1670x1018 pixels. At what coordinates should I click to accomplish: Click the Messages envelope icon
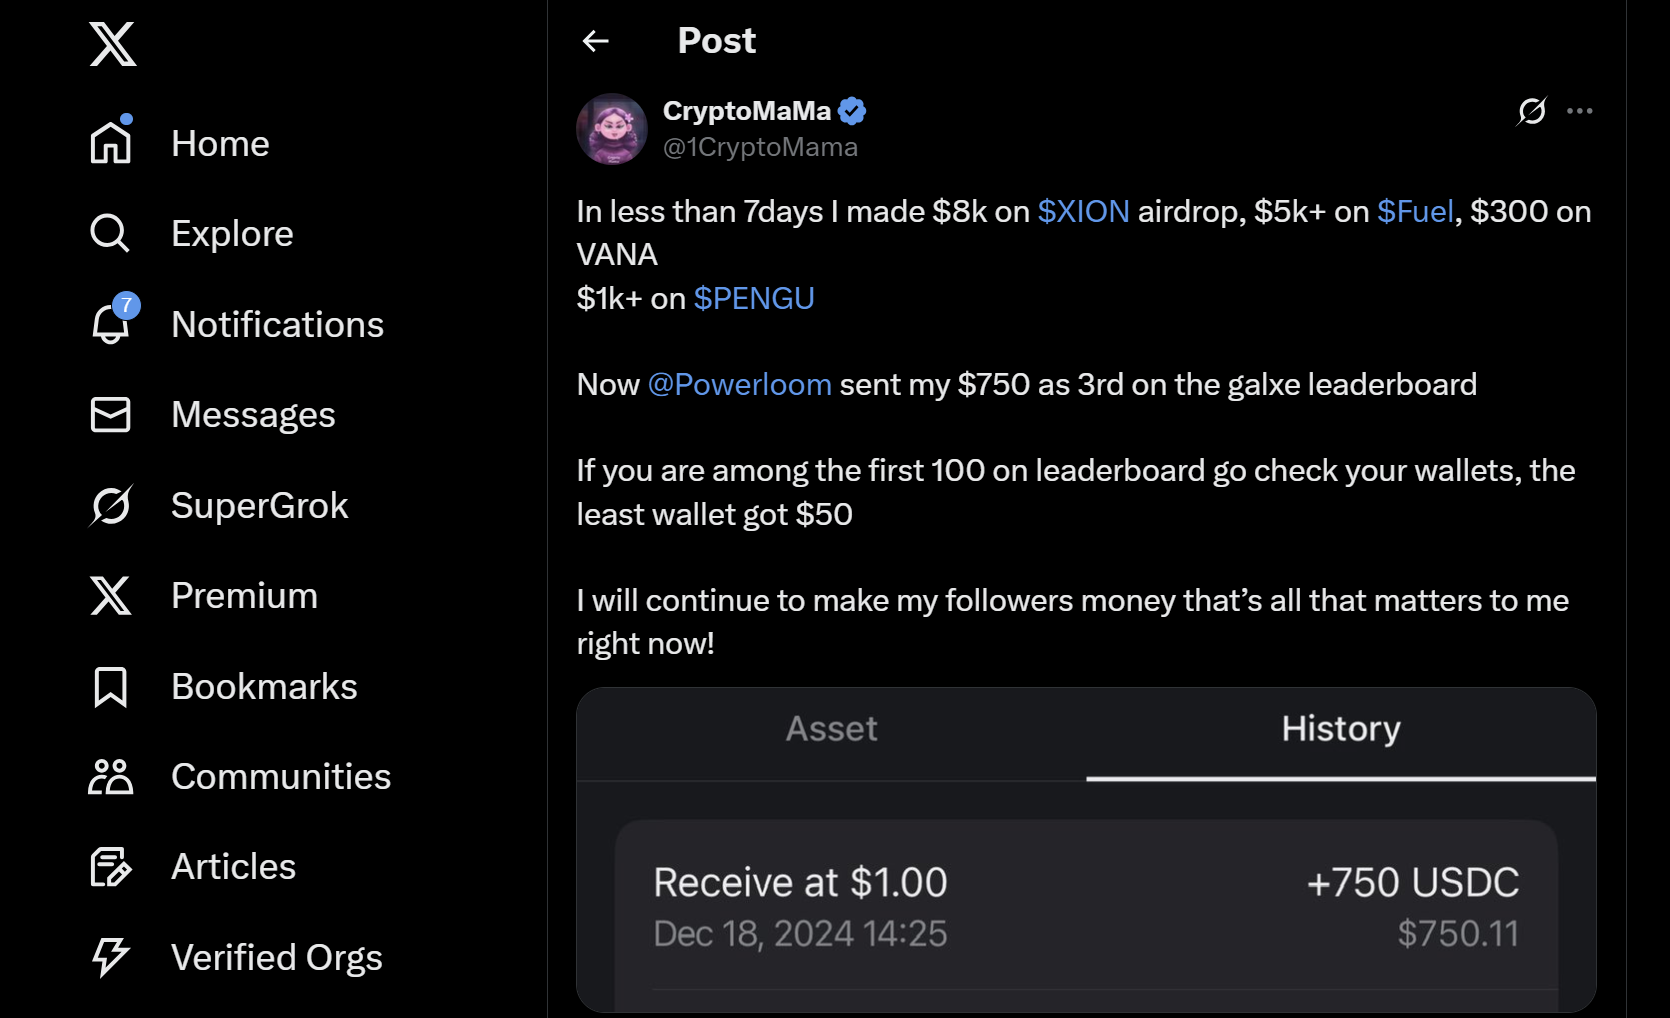[x=111, y=414]
